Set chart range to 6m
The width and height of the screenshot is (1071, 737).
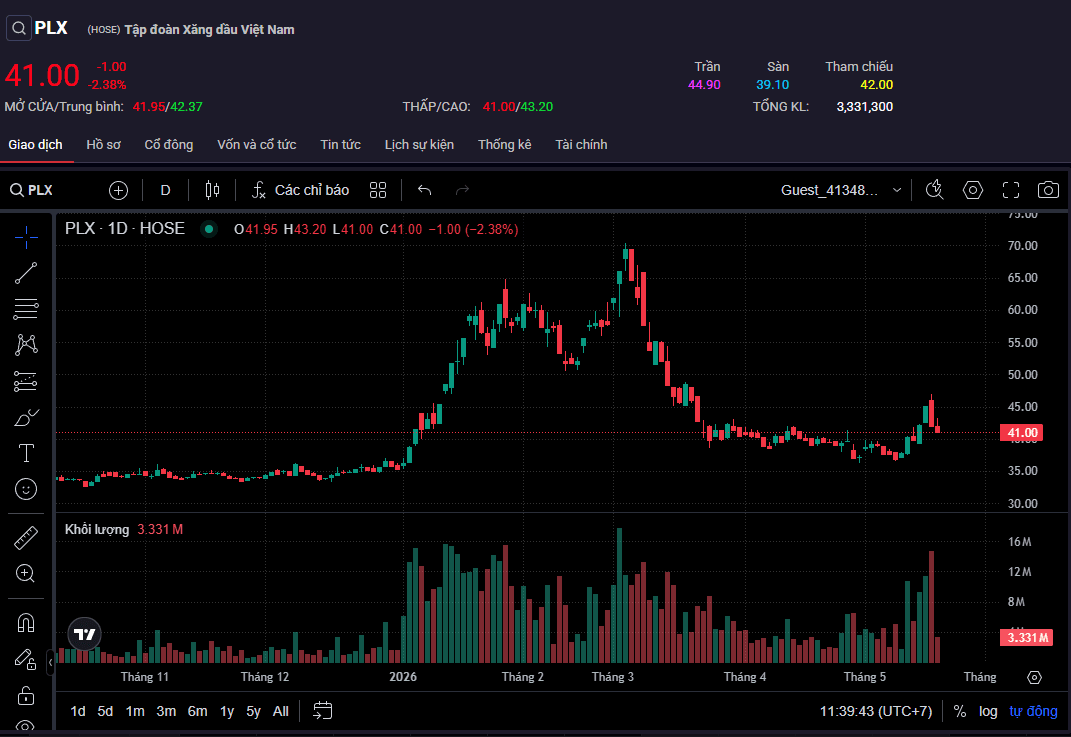(x=197, y=711)
